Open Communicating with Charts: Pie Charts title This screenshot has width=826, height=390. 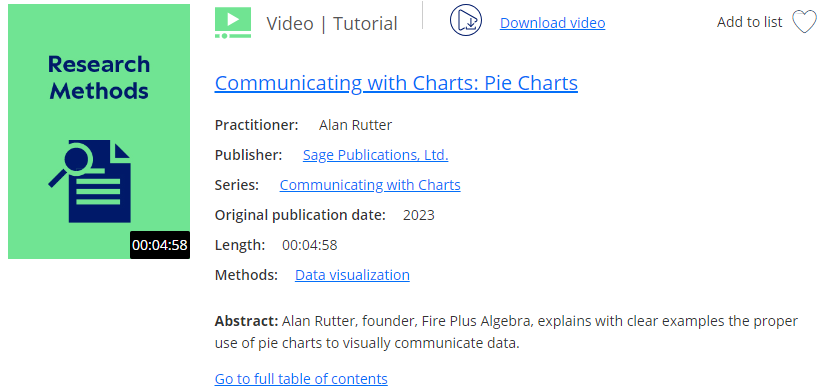point(396,83)
